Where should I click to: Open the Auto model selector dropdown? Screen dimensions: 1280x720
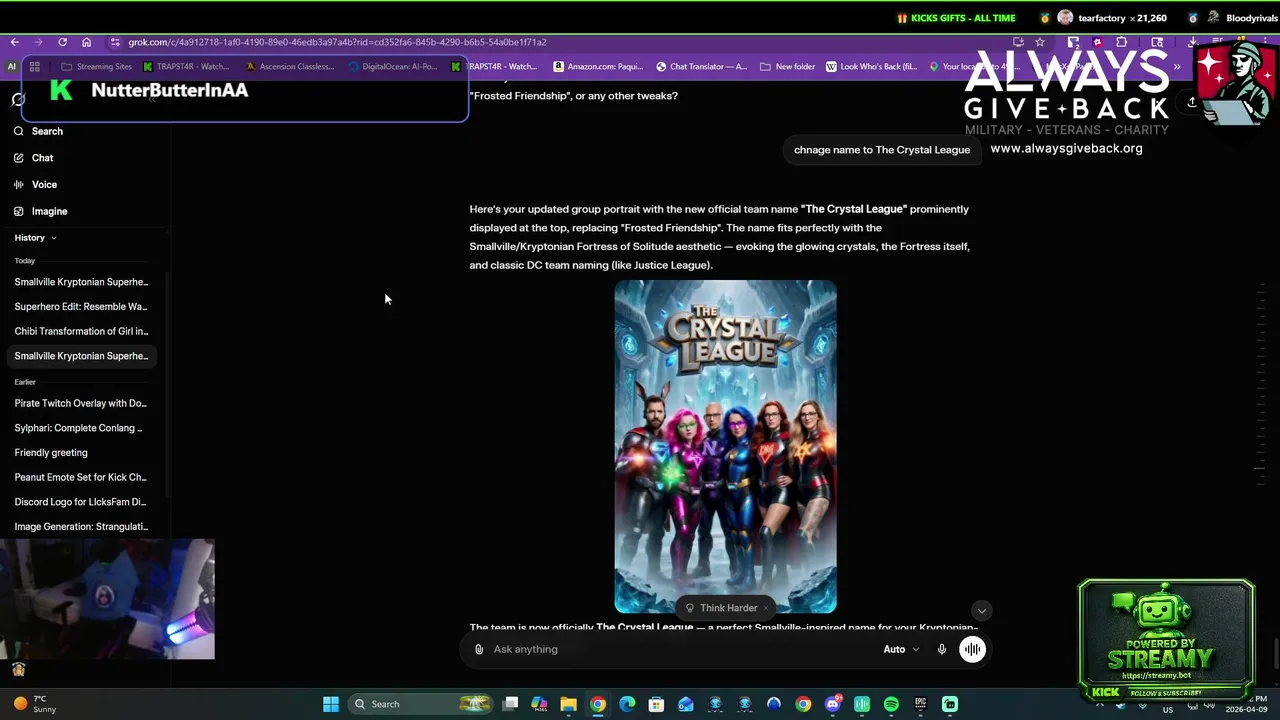(901, 650)
